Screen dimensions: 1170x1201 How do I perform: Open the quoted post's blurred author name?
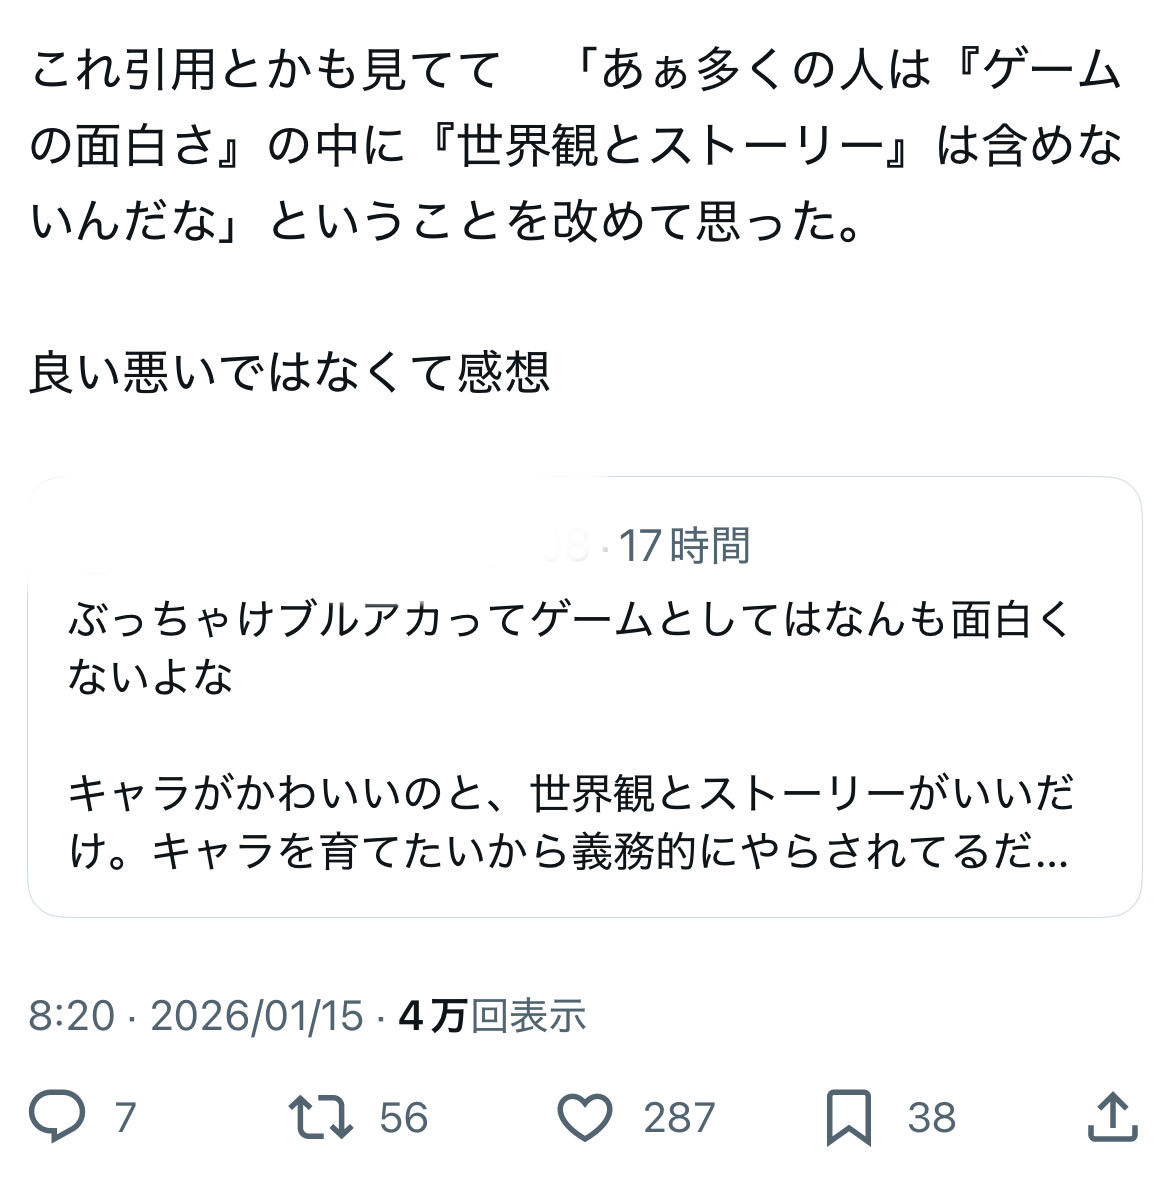click(330, 546)
